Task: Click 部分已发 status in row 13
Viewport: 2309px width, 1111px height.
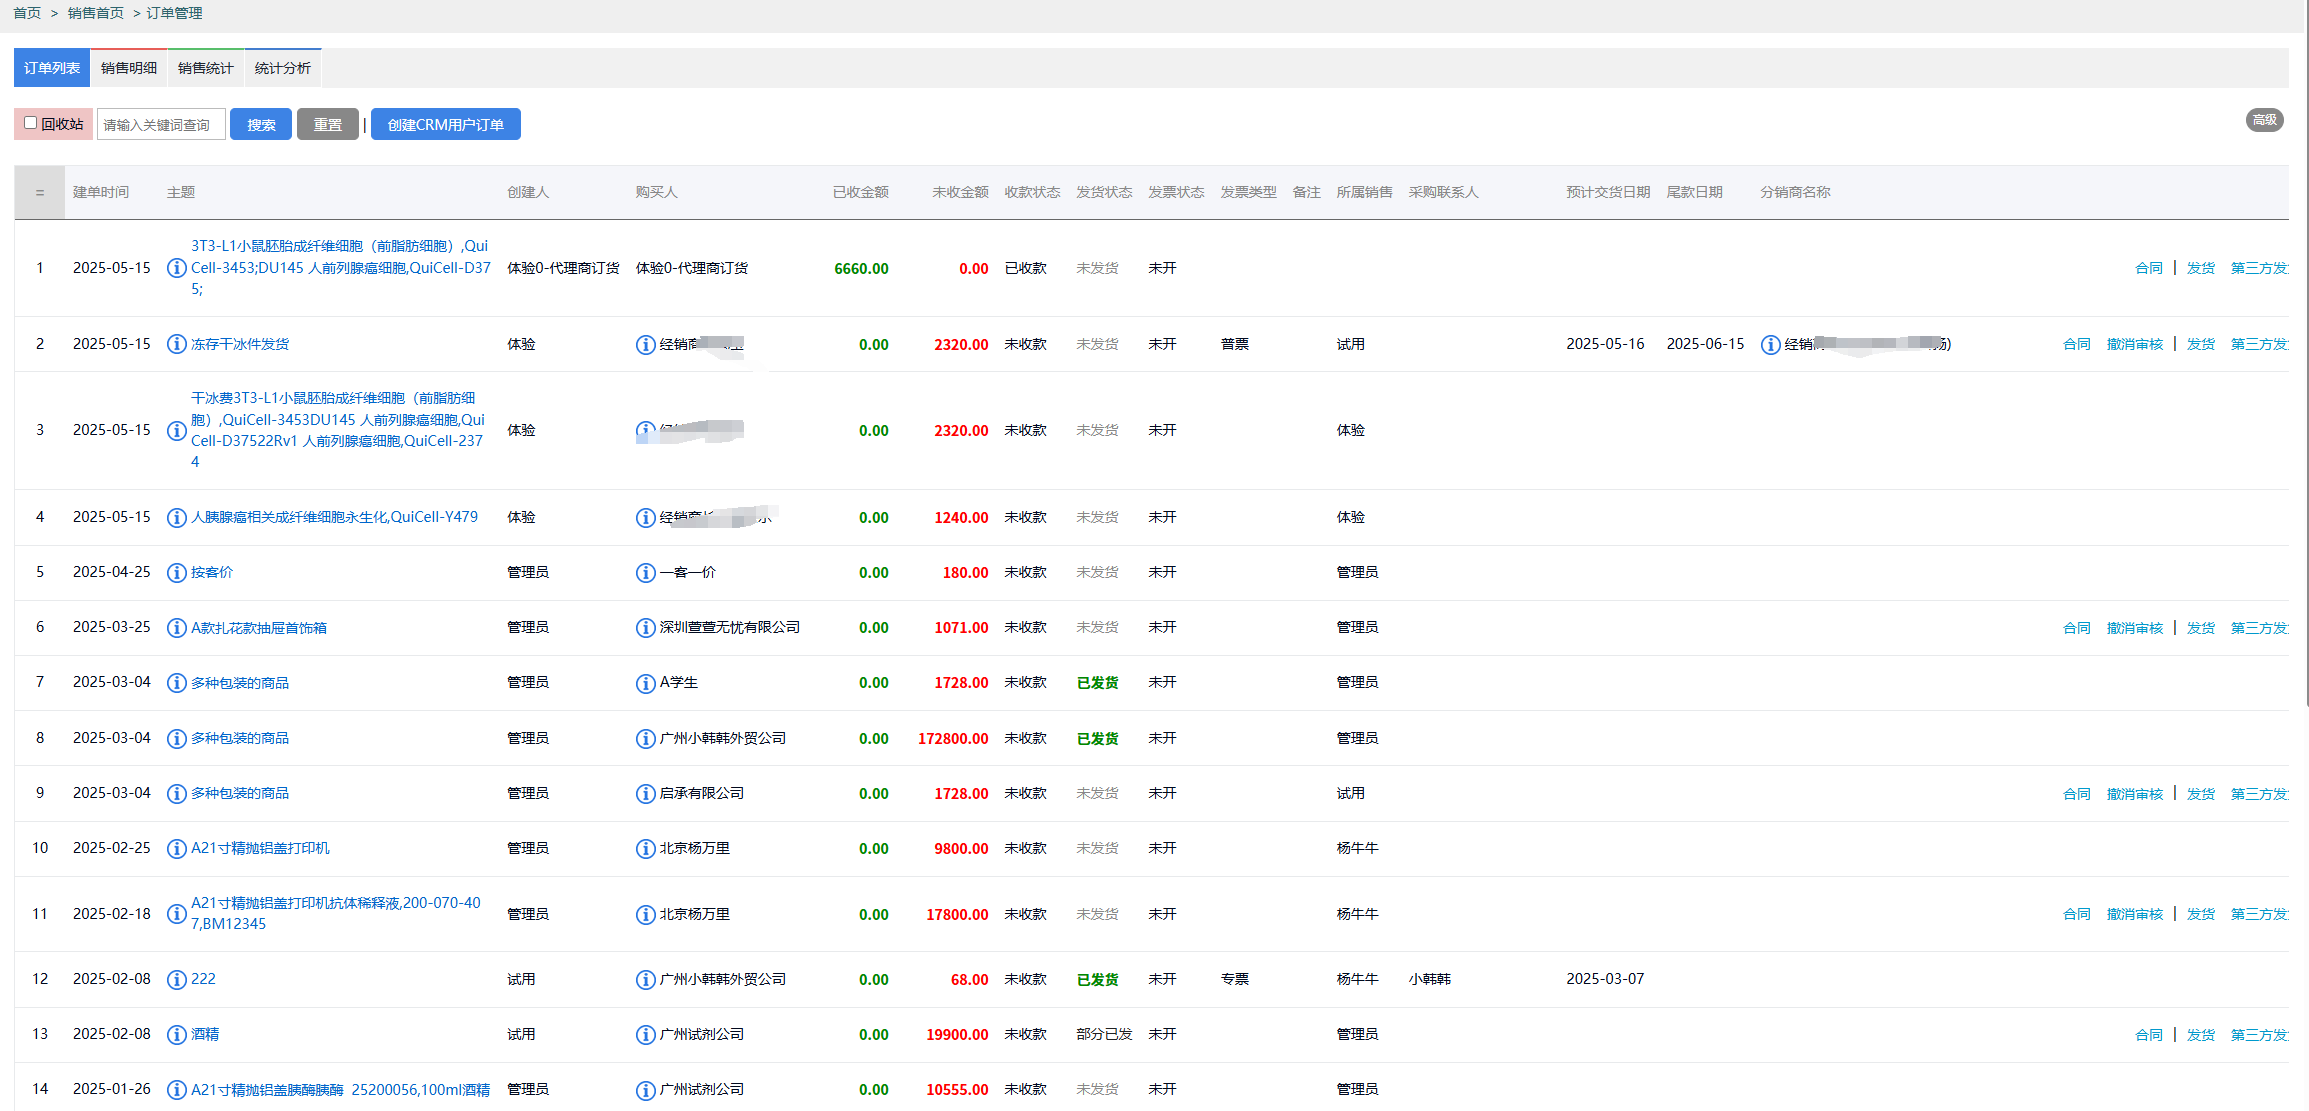Action: [x=1104, y=1034]
